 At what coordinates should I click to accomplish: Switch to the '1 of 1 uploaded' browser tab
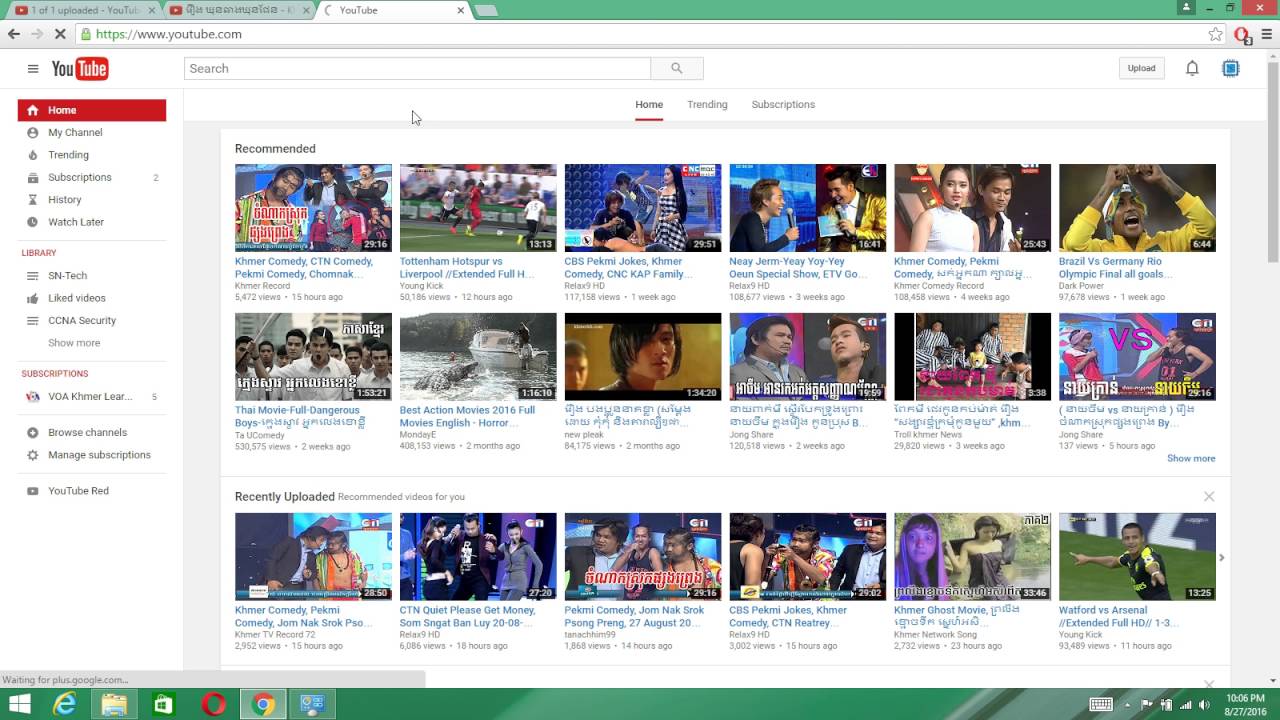pos(84,10)
